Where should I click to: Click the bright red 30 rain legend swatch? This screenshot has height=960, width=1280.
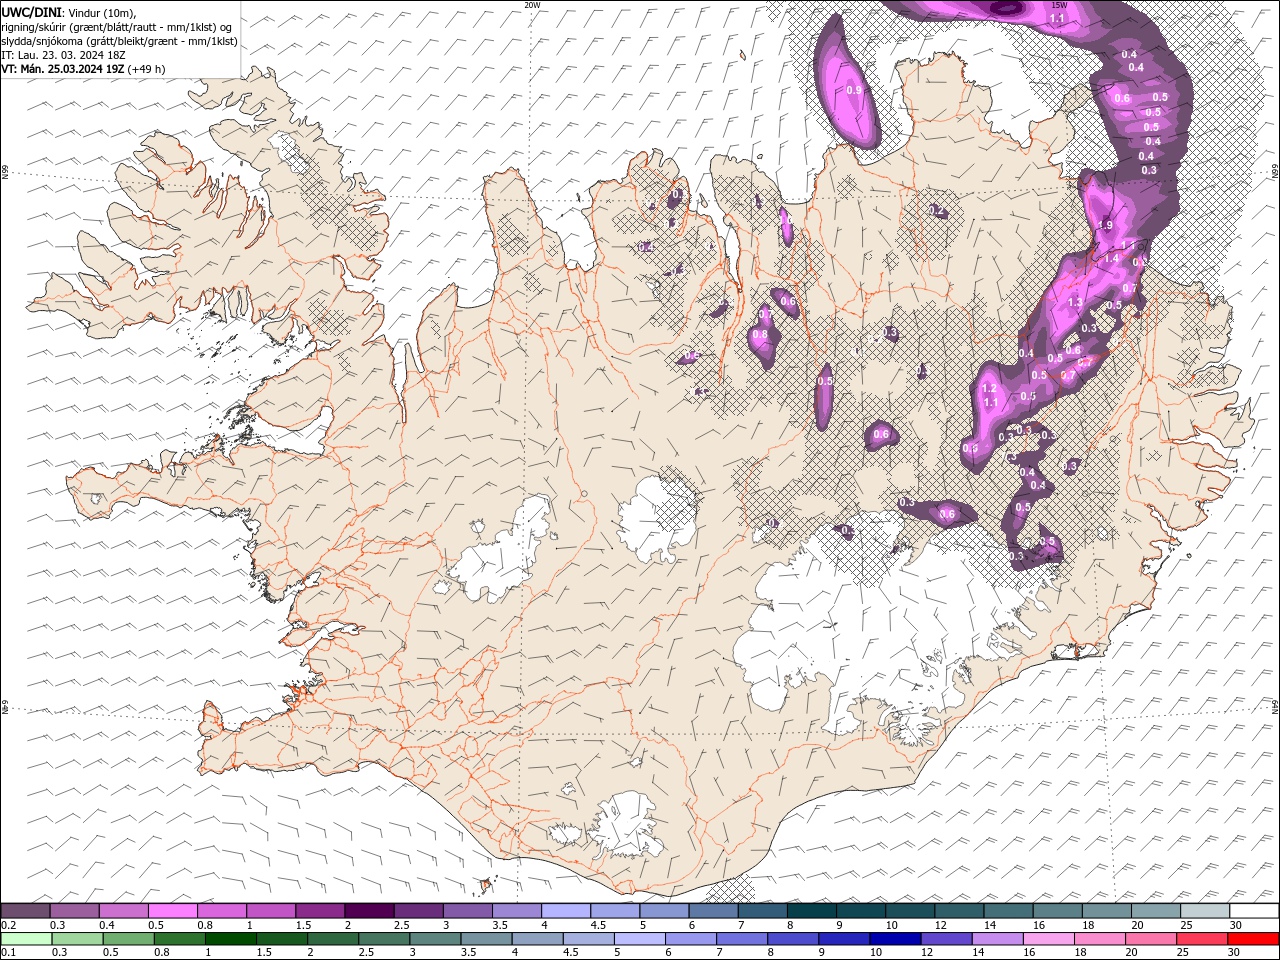[1253, 939]
